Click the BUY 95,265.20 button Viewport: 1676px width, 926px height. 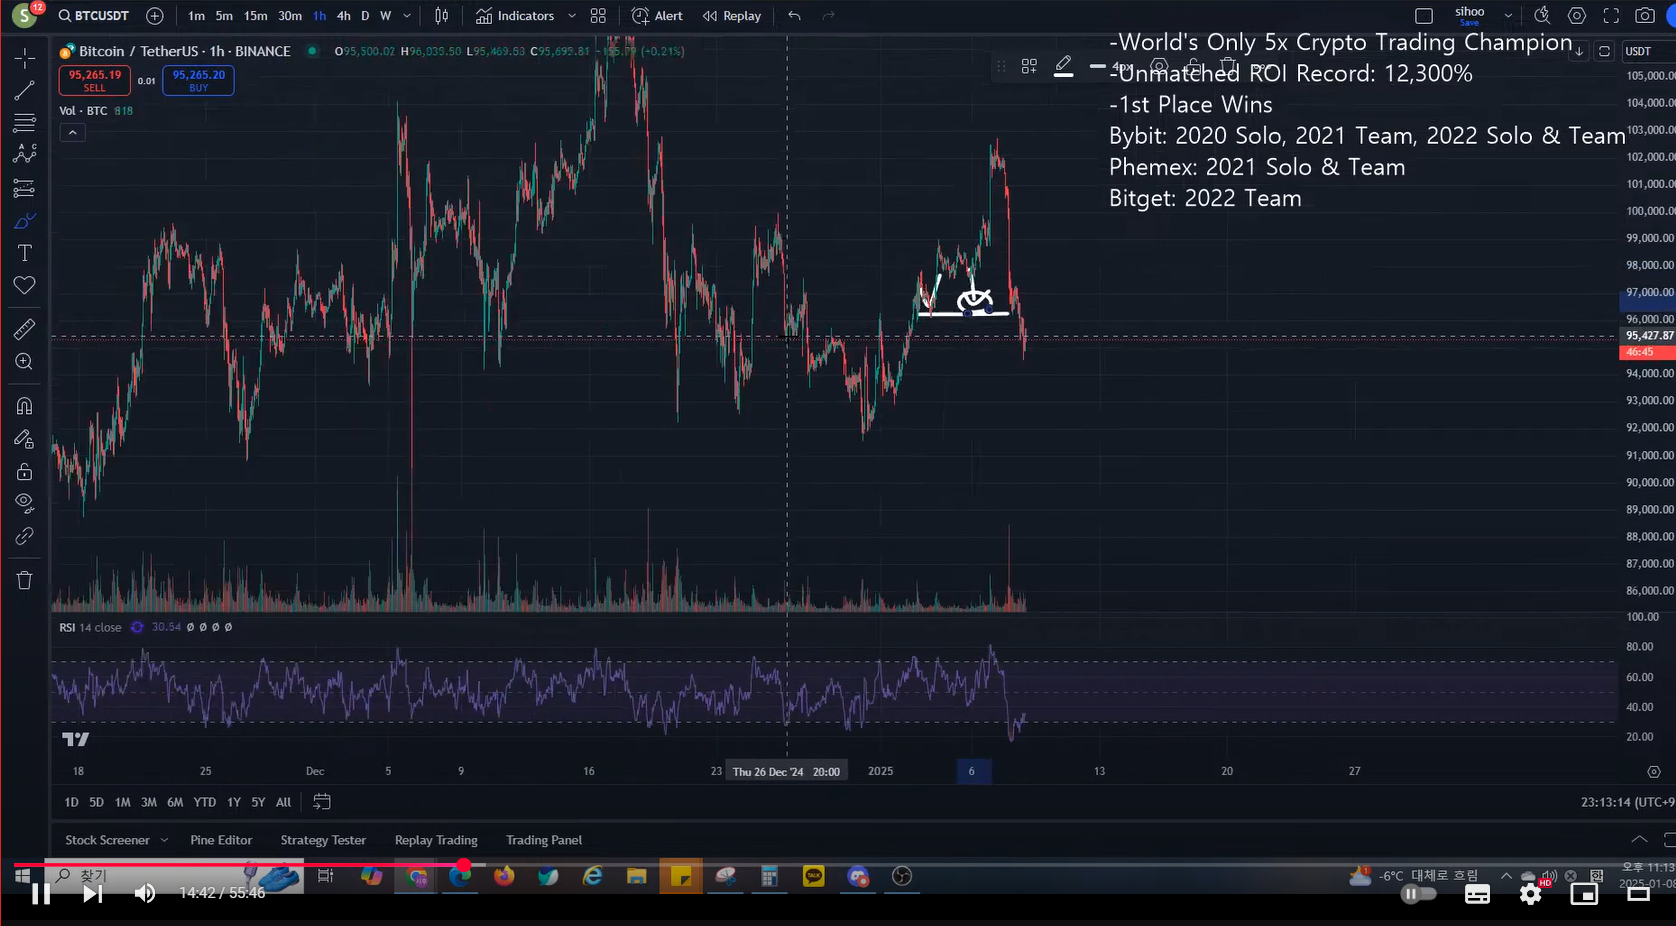198,80
